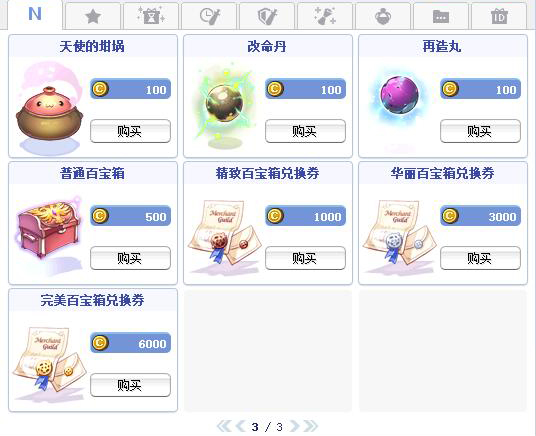Open the folder category tab

(x=441, y=16)
